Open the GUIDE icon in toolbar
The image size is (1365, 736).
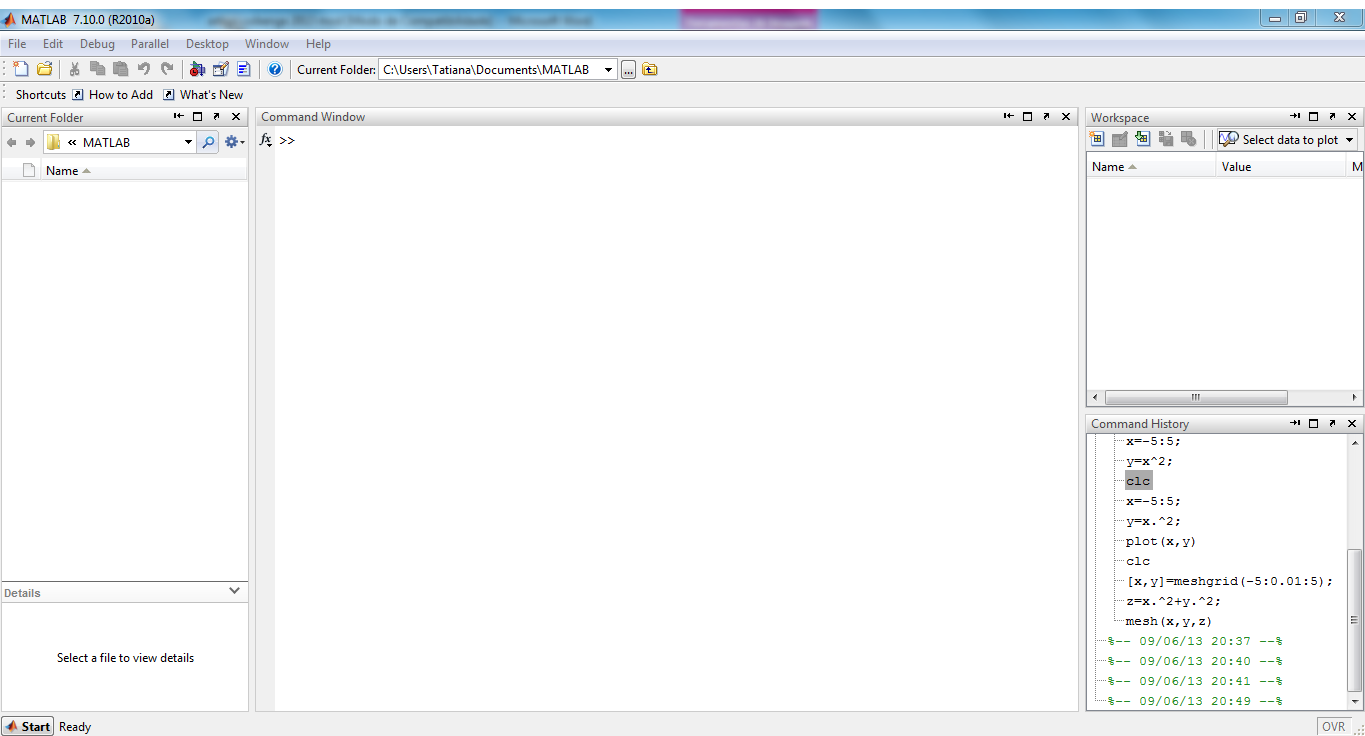coord(220,69)
